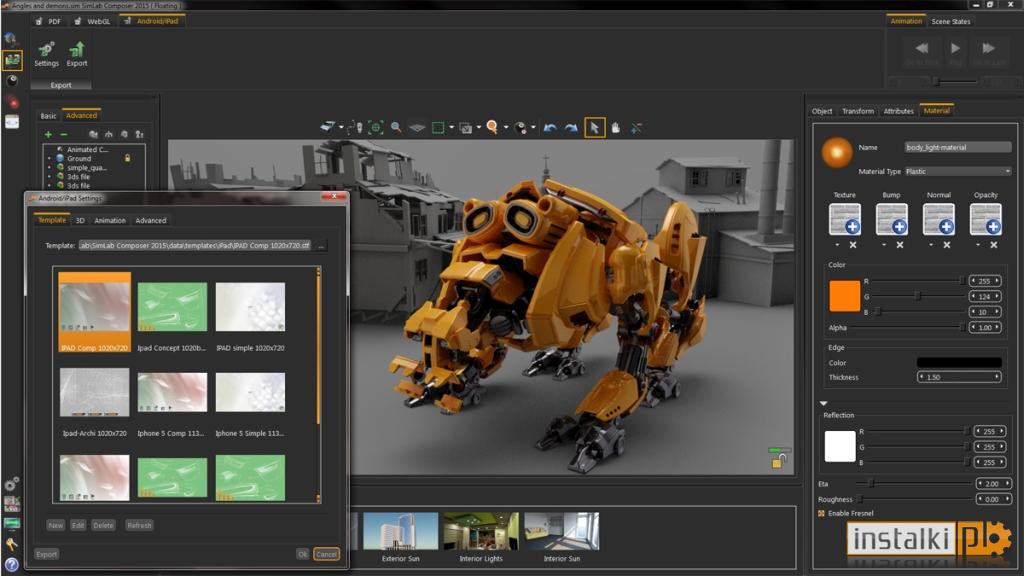Open the 3D tab in Android/iPad Settings

[80, 221]
